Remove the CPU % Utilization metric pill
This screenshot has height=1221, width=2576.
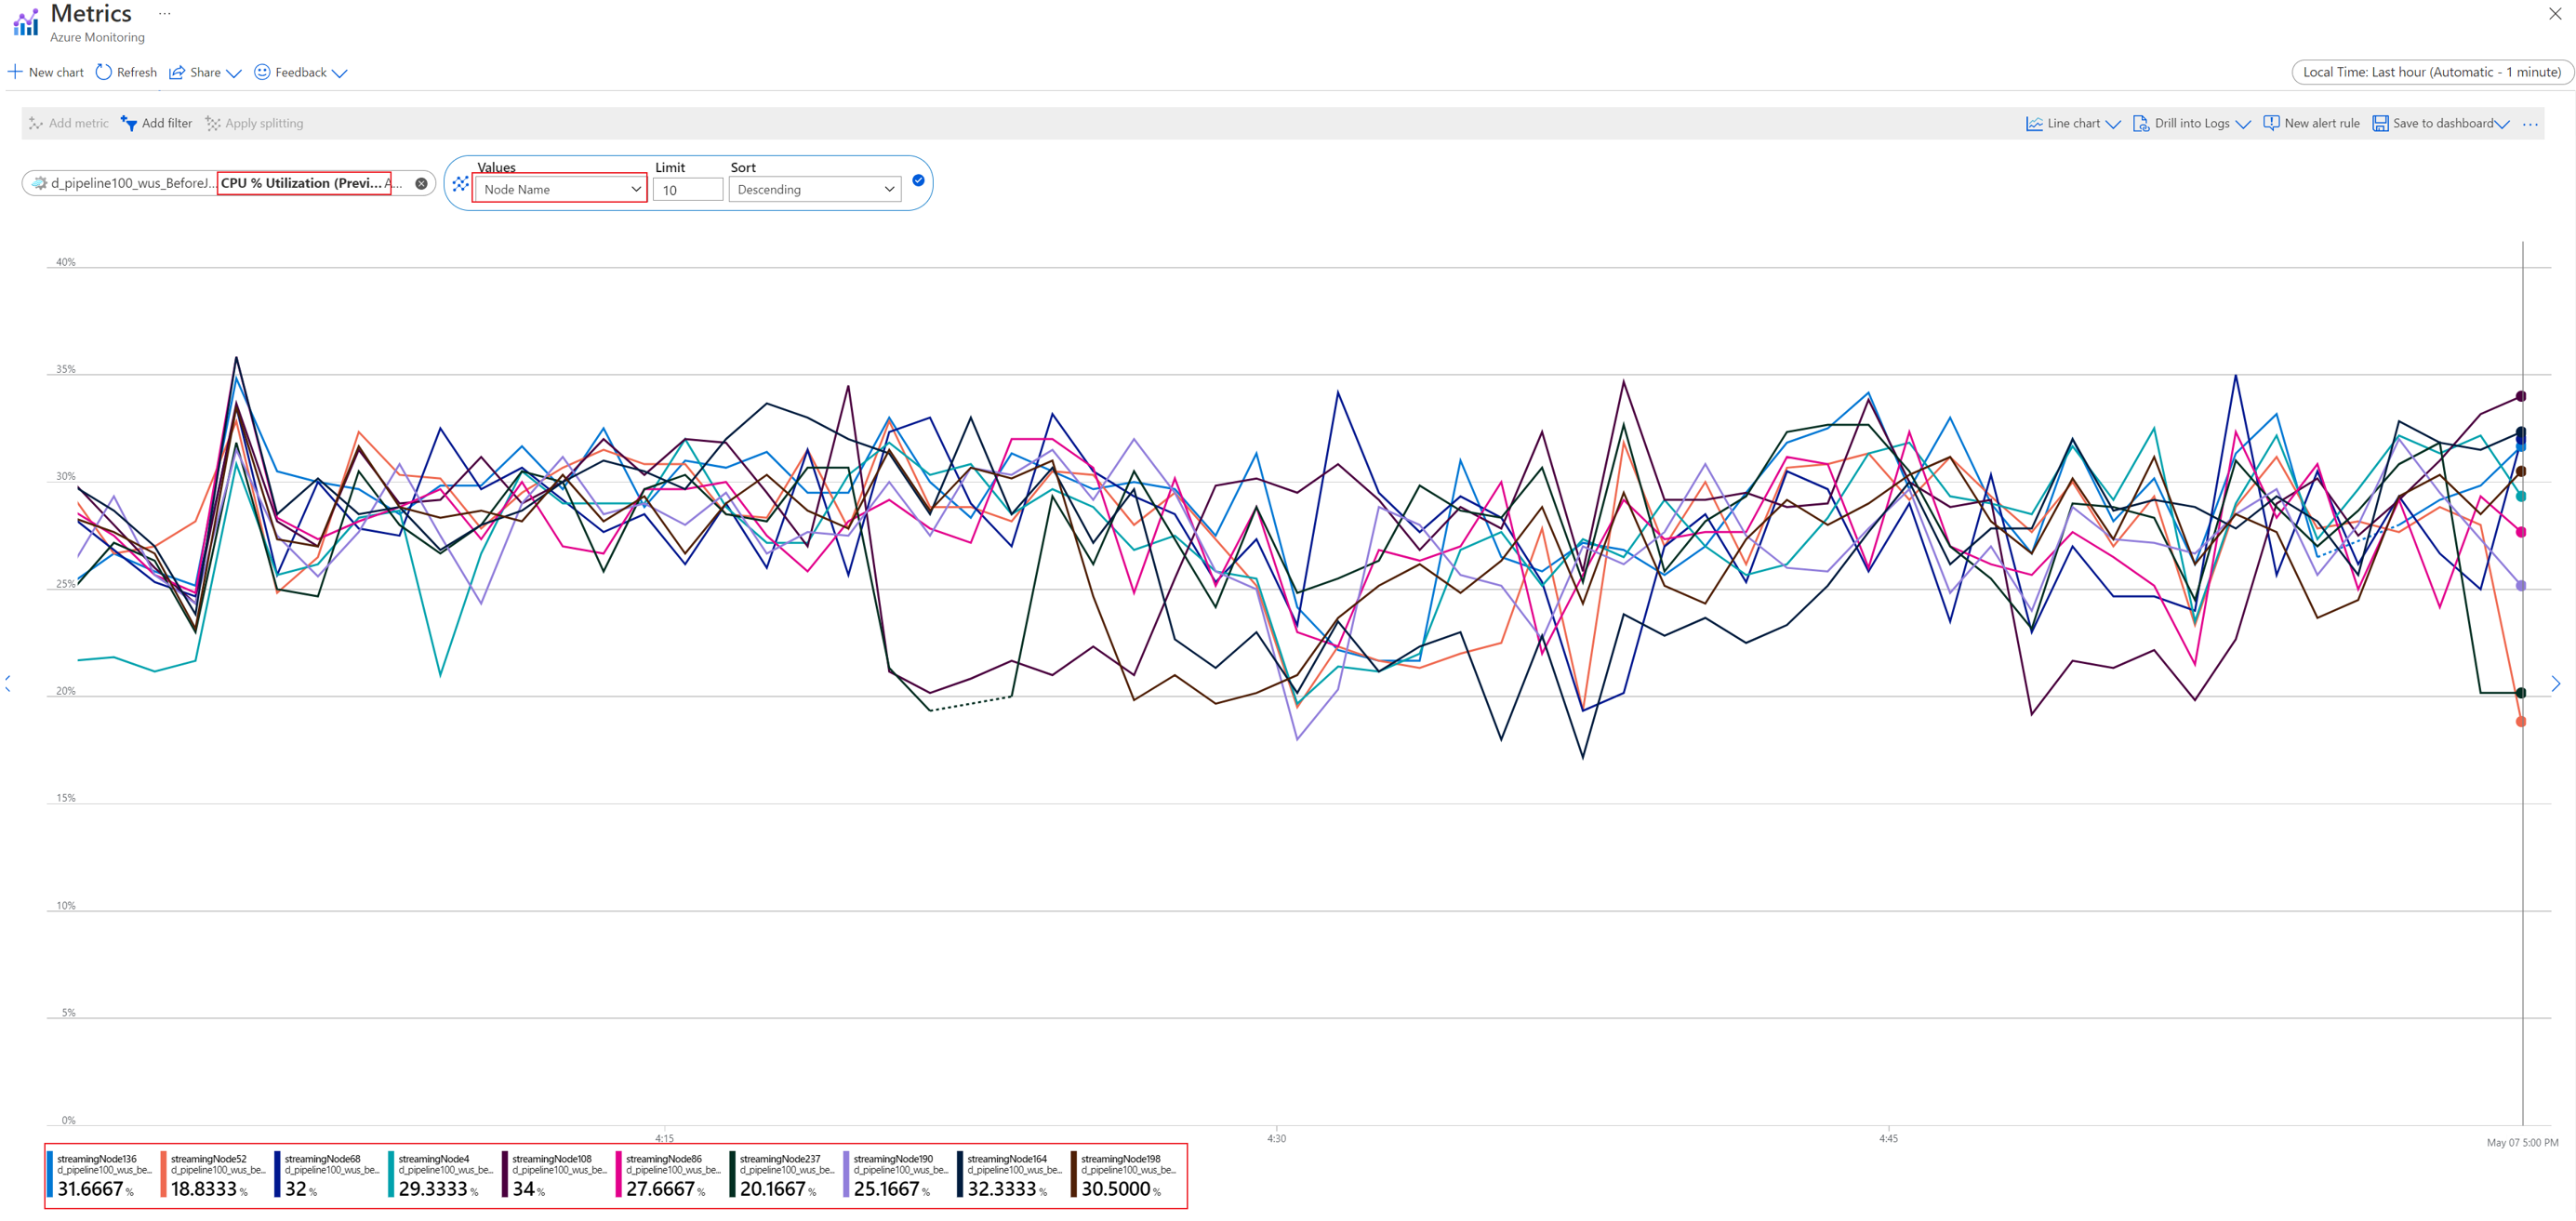click(421, 183)
